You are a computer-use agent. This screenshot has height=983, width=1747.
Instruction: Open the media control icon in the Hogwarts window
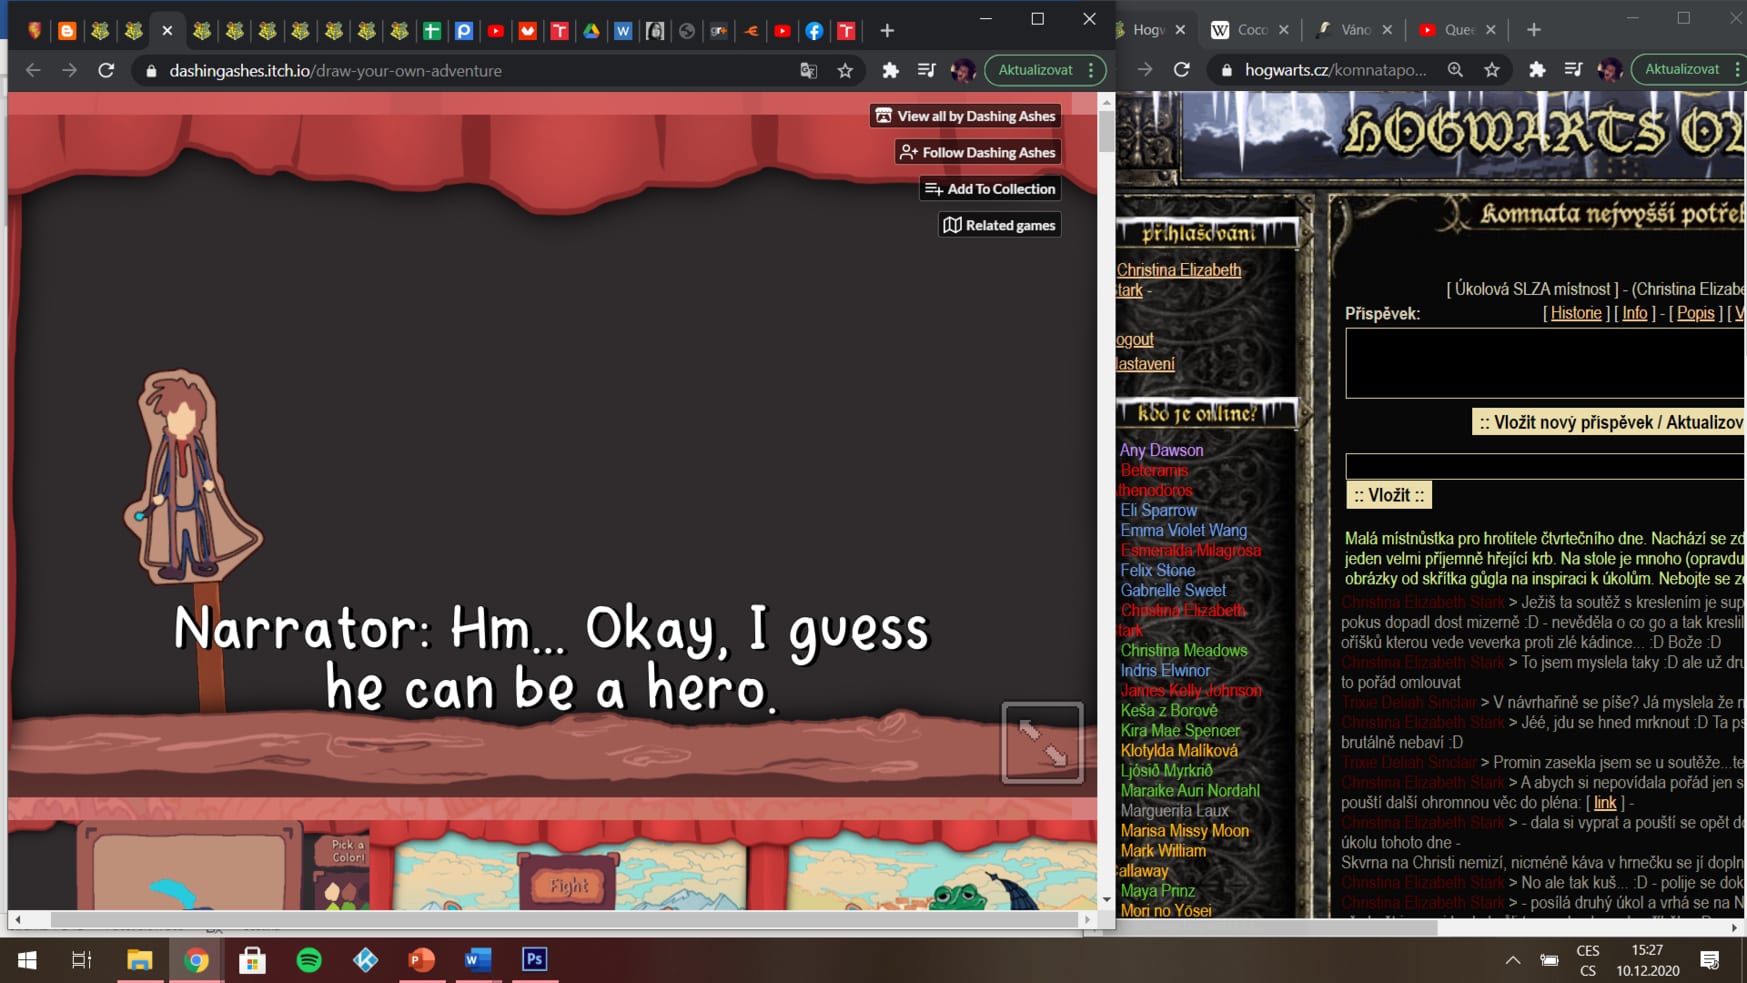[x=1573, y=69]
